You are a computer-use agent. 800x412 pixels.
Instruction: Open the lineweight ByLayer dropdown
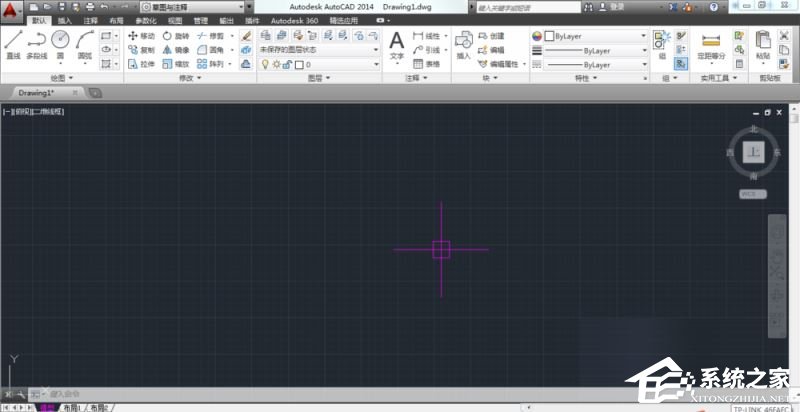click(595, 50)
